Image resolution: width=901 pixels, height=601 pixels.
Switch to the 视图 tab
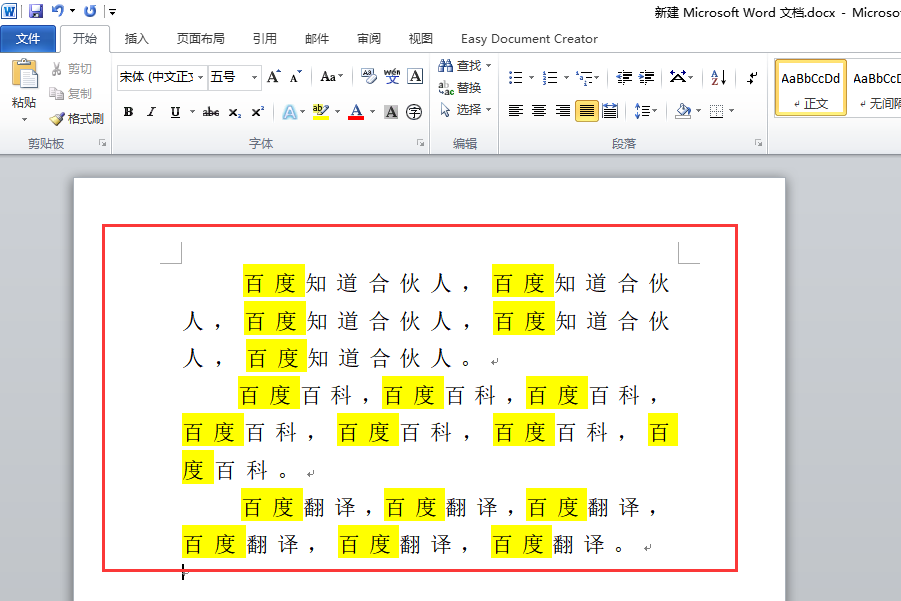[x=421, y=38]
